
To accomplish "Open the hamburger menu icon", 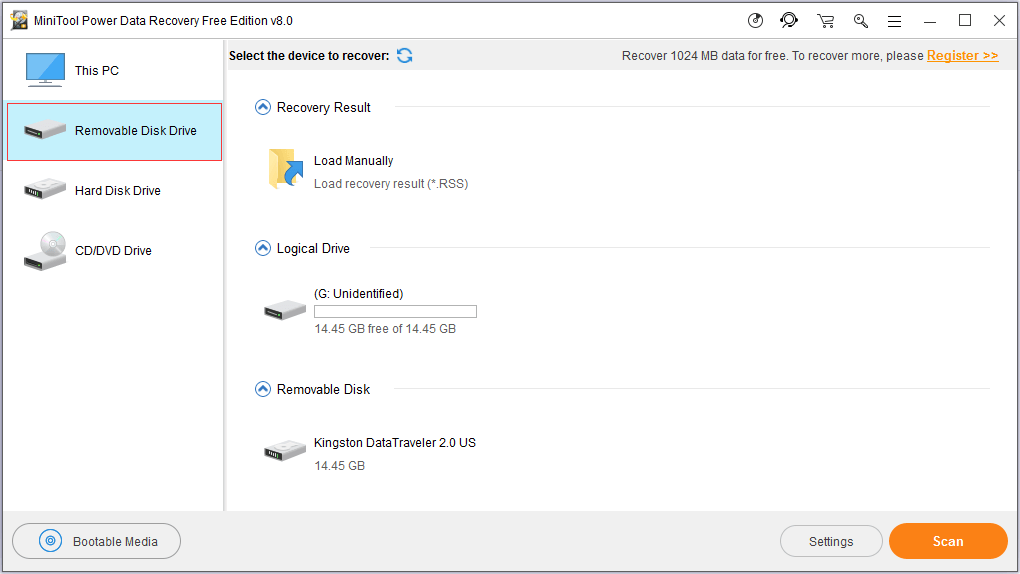I will [894, 21].
